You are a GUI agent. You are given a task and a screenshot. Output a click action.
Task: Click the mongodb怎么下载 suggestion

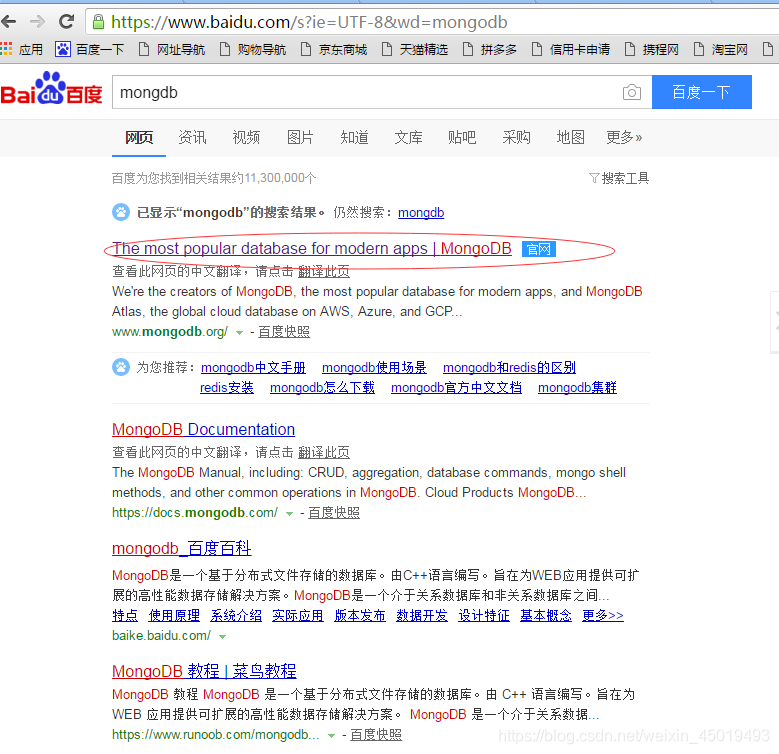tap(322, 387)
